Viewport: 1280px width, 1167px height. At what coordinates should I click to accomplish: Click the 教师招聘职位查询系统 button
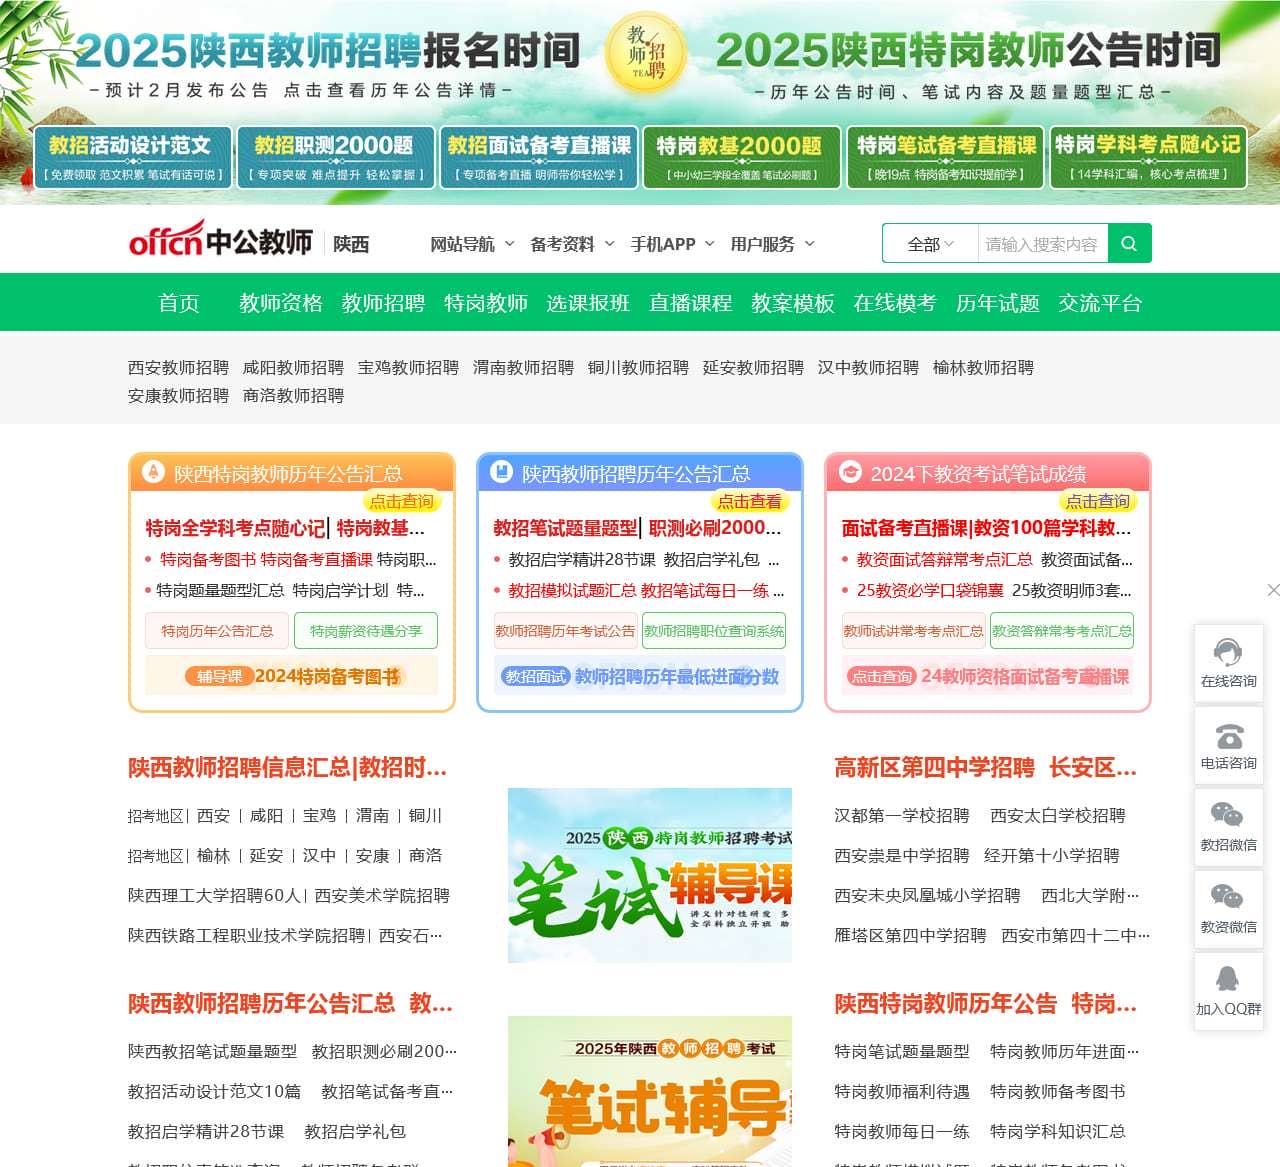(x=714, y=631)
